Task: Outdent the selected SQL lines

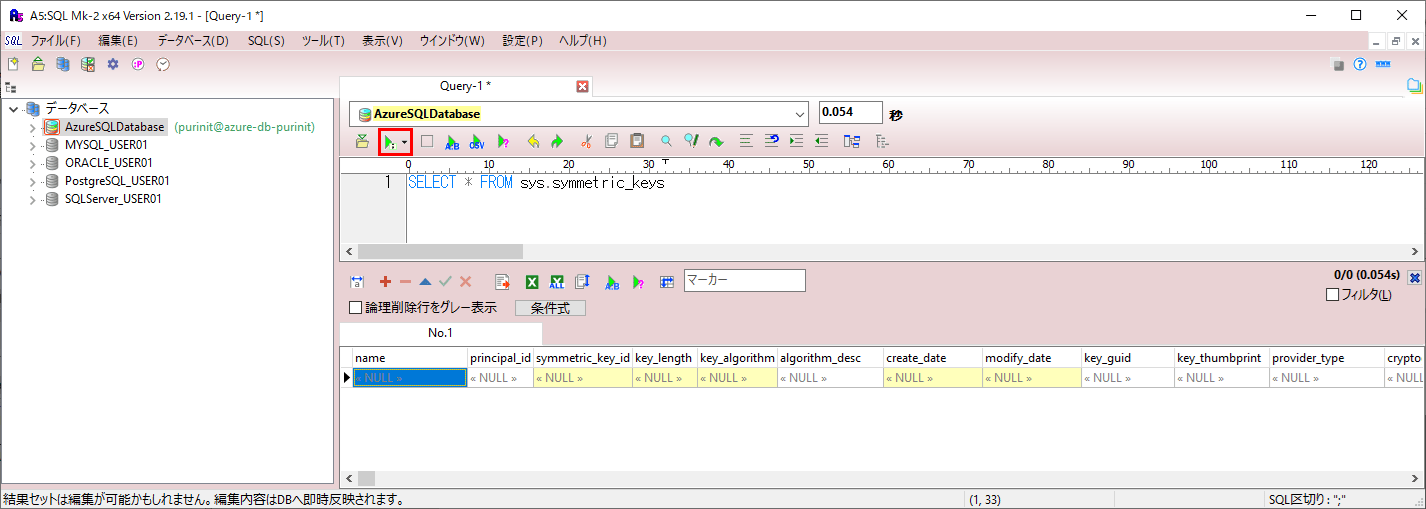Action: (x=821, y=141)
